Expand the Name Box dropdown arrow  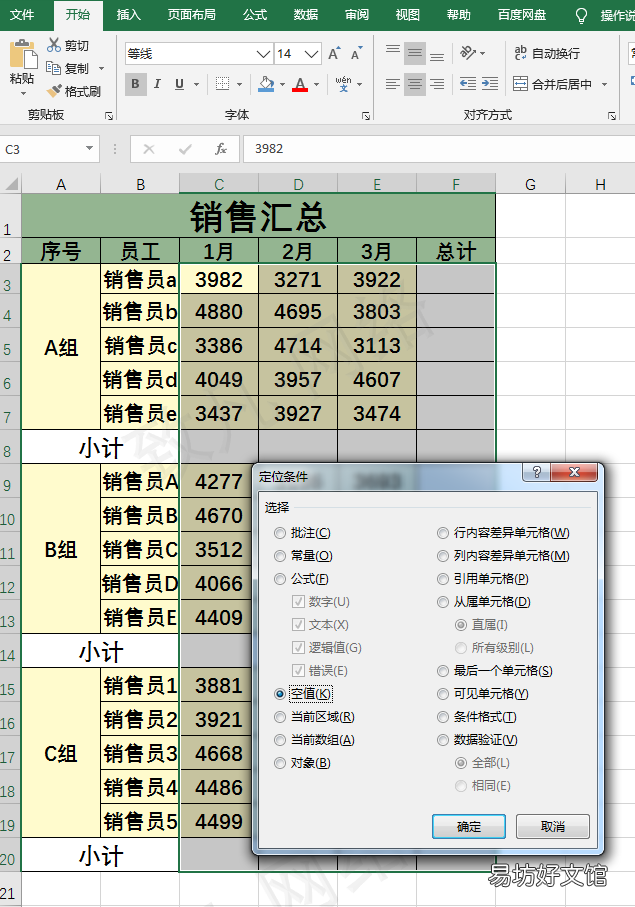click(x=90, y=149)
